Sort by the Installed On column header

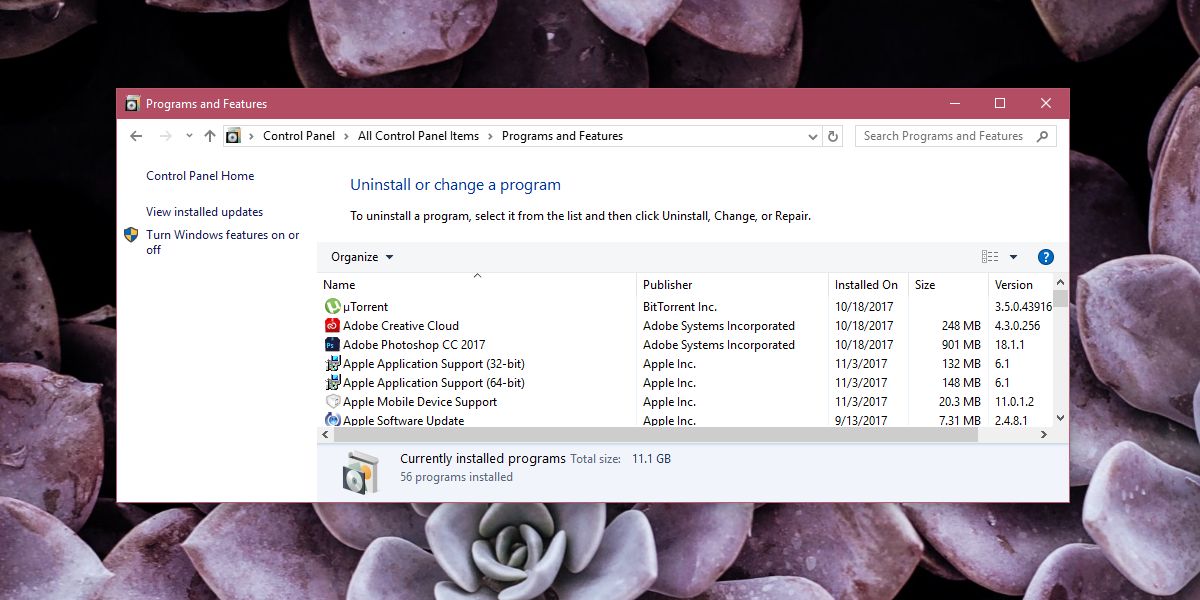coord(868,285)
